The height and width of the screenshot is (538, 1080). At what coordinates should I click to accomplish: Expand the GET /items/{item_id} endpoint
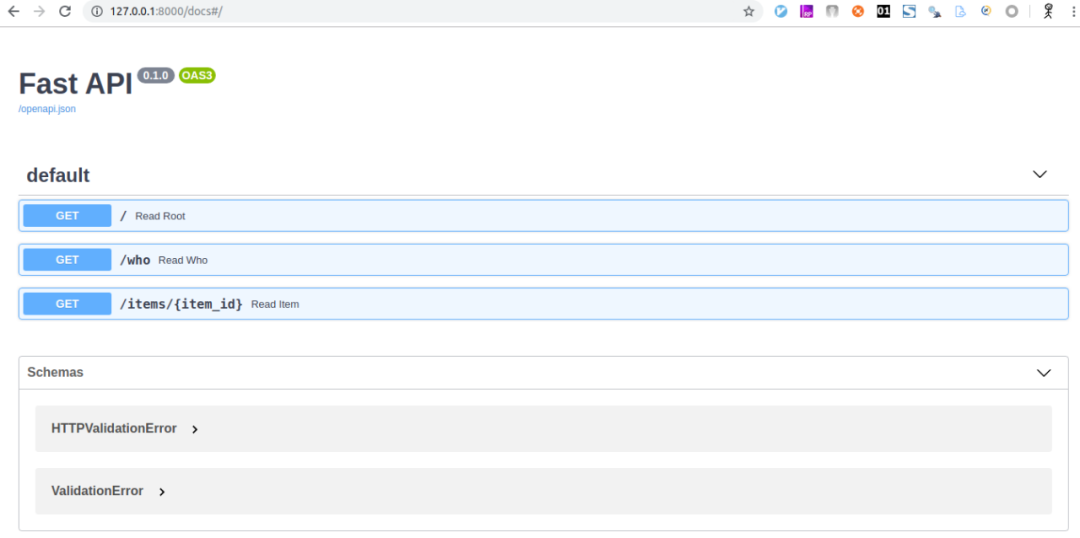pyautogui.click(x=543, y=304)
